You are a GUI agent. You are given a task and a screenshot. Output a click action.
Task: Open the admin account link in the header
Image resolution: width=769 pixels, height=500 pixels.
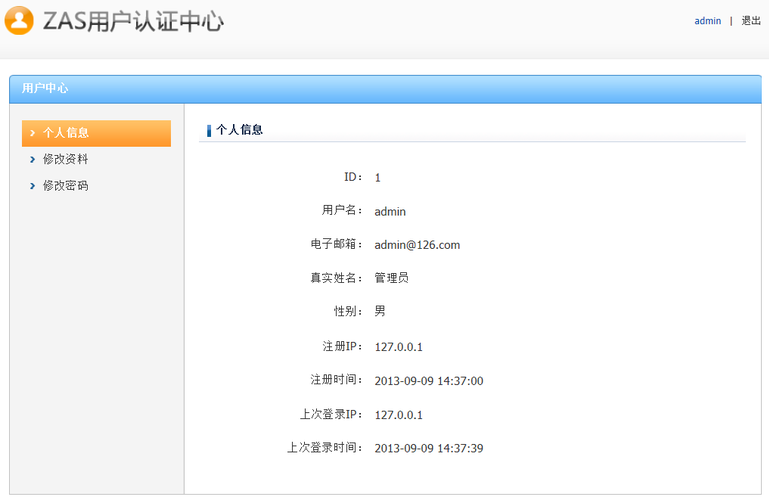click(x=707, y=21)
